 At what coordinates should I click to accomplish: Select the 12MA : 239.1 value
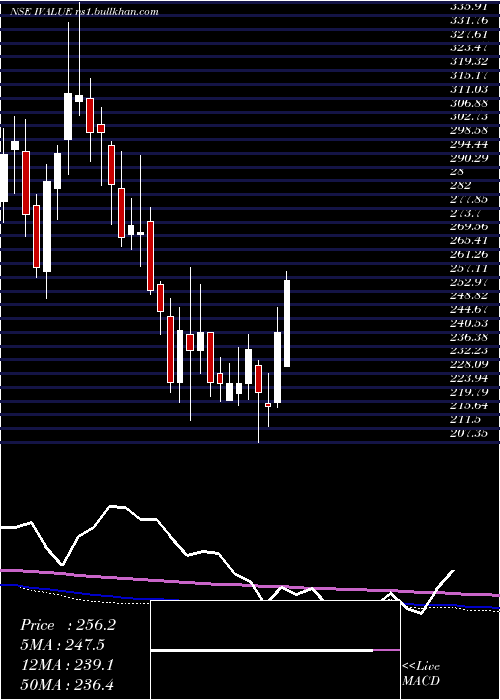tap(66, 666)
